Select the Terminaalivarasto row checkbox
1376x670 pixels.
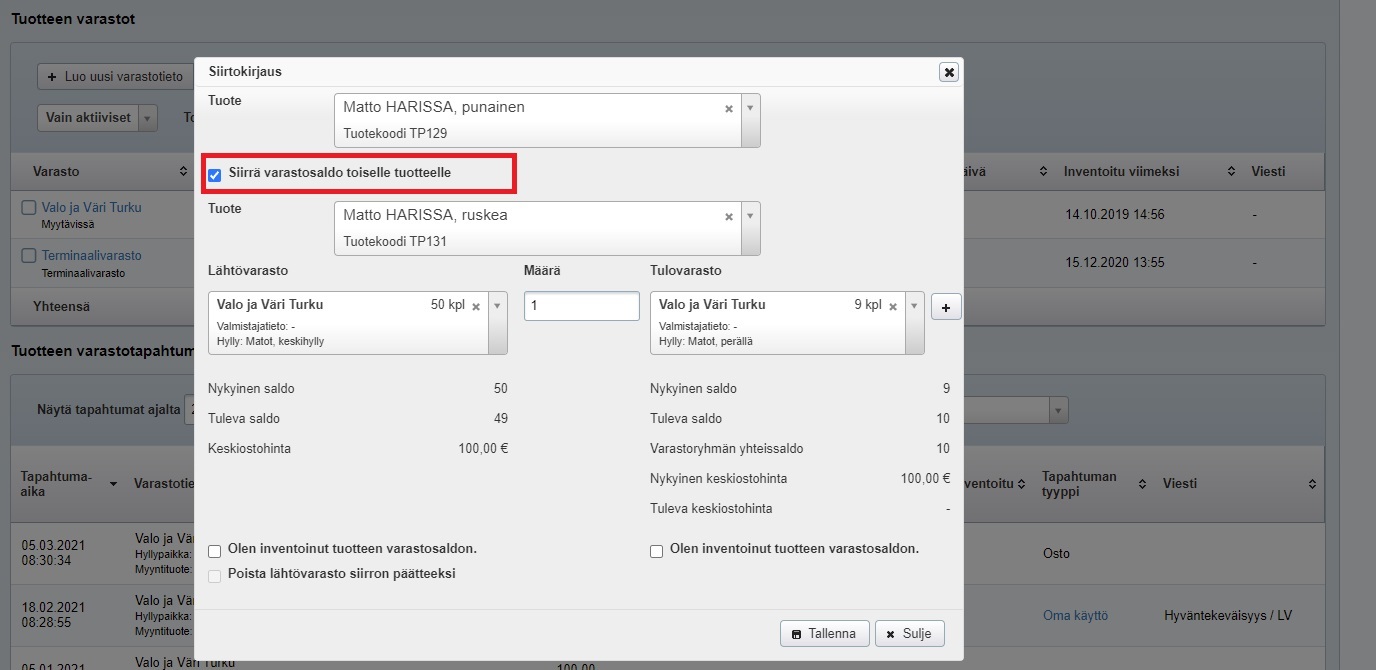(x=29, y=256)
